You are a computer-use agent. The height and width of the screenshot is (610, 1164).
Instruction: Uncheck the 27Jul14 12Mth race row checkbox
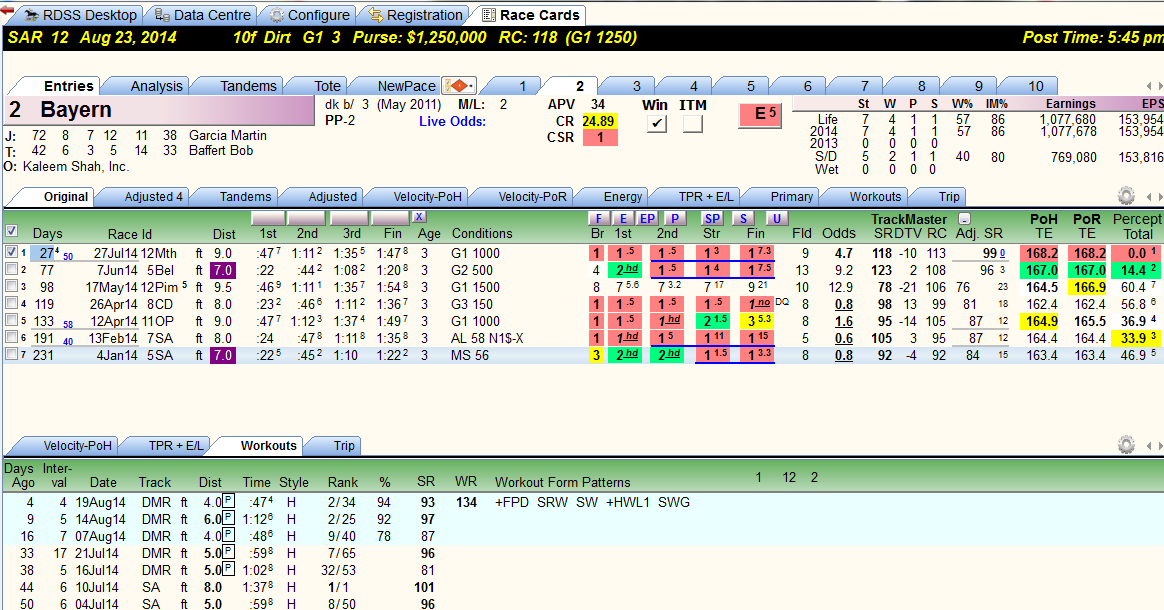coord(11,252)
